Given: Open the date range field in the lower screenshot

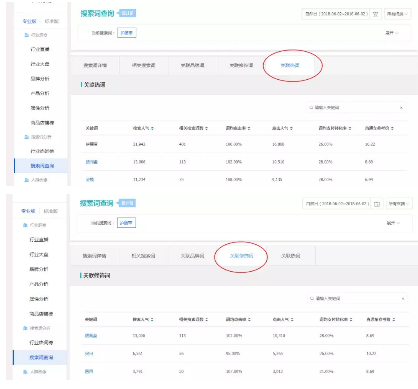Looking at the screenshot, I should [337, 204].
